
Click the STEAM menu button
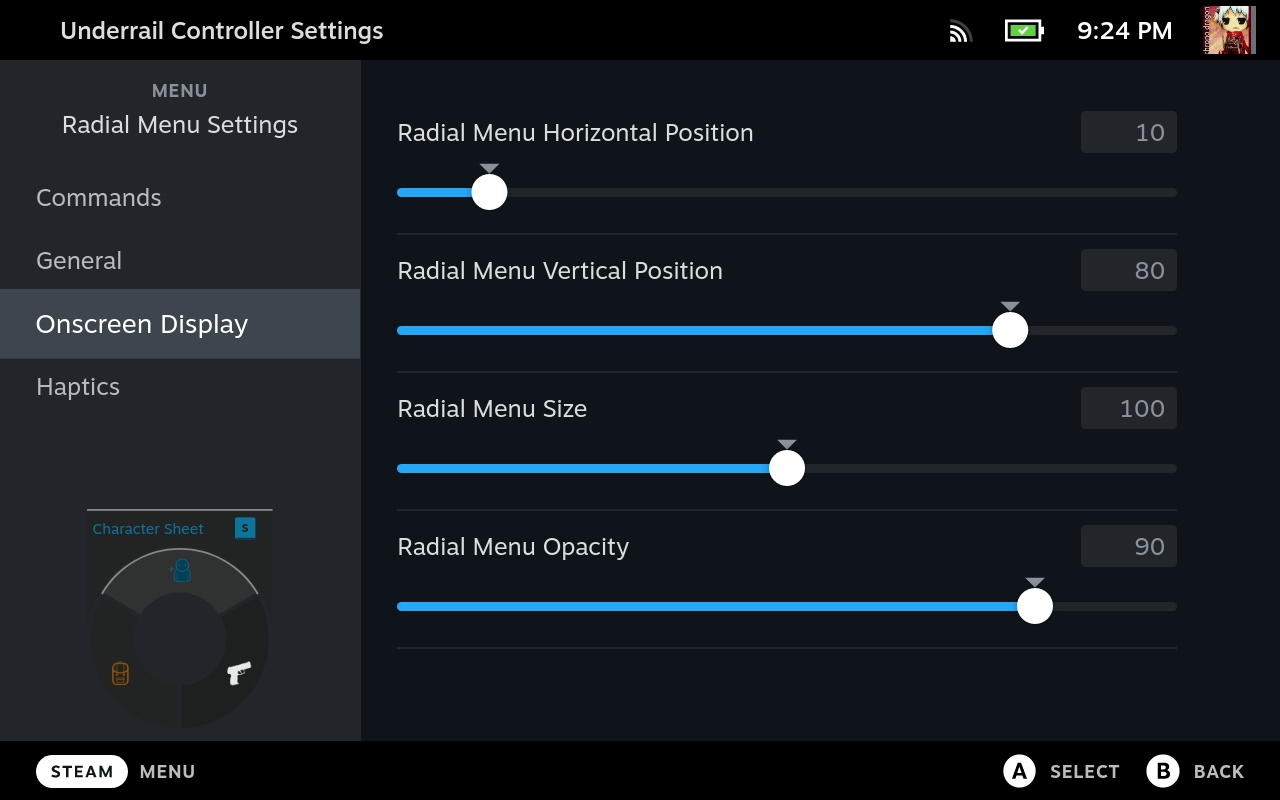click(82, 771)
